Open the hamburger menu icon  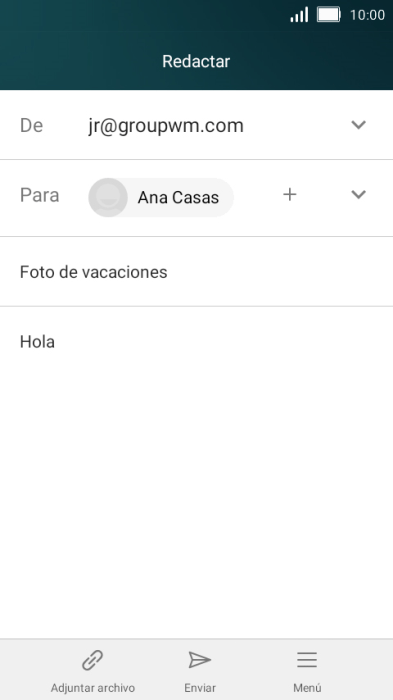307,660
